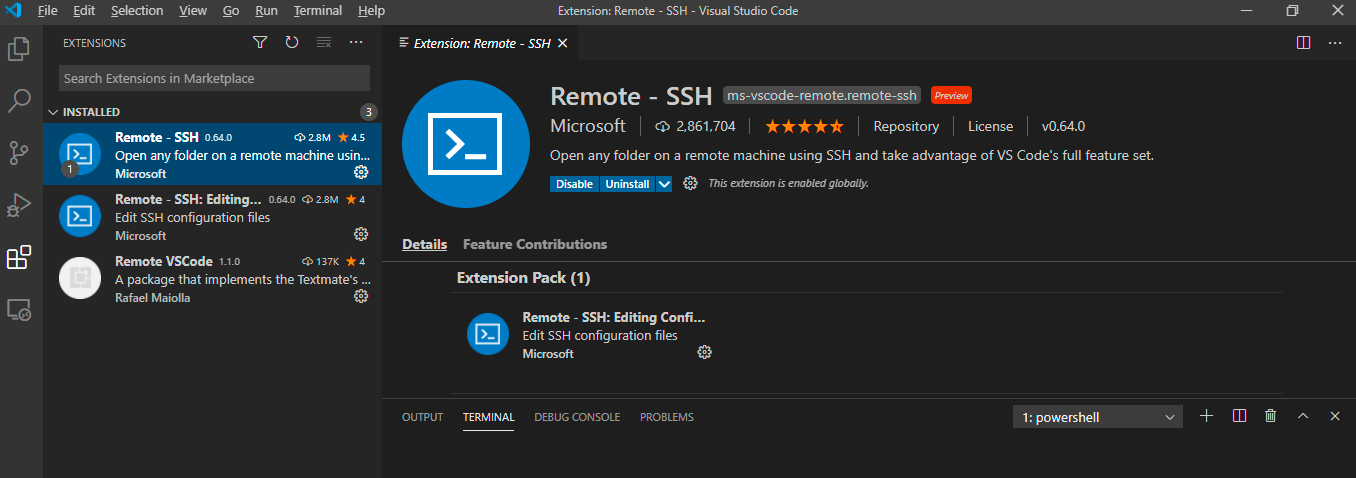
Task: Click in Search Extensions in Marketplace field
Action: click(214, 78)
